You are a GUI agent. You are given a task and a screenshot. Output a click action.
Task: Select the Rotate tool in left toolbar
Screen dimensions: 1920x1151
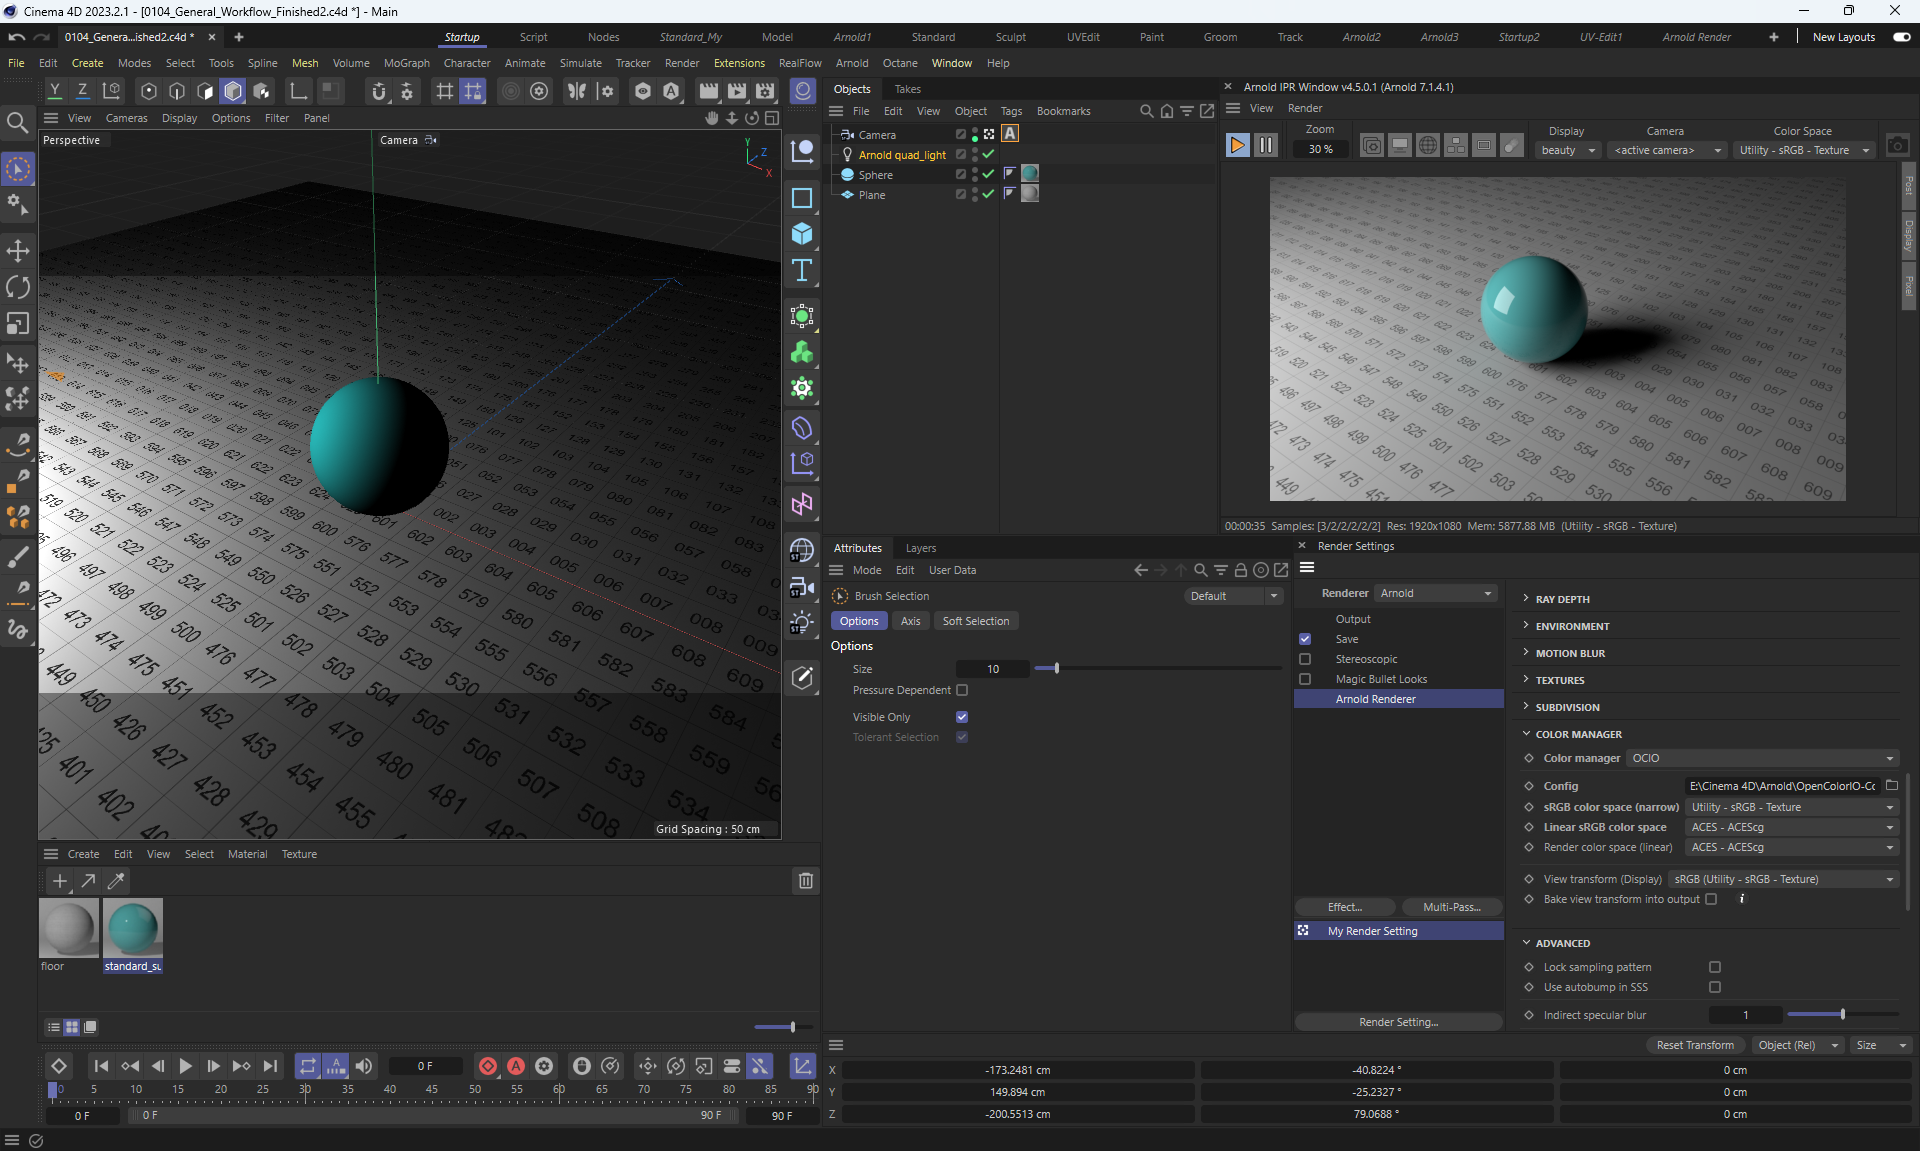click(18, 287)
